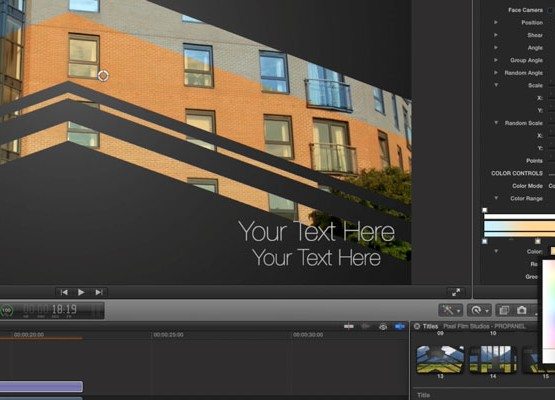Toggle full-screen viewer arrows icon
555x400 pixels.
(x=456, y=292)
